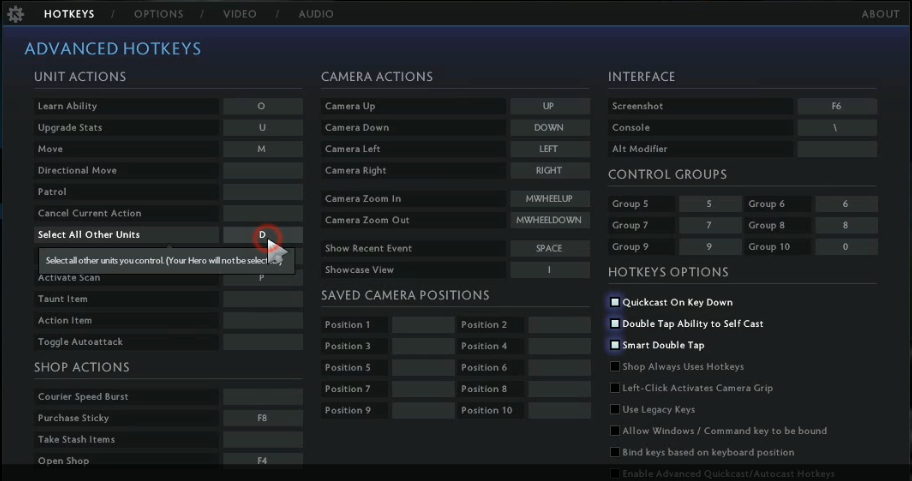The width and height of the screenshot is (912, 481).
Task: Assign a key to Cancel Current Action
Action: coord(262,213)
